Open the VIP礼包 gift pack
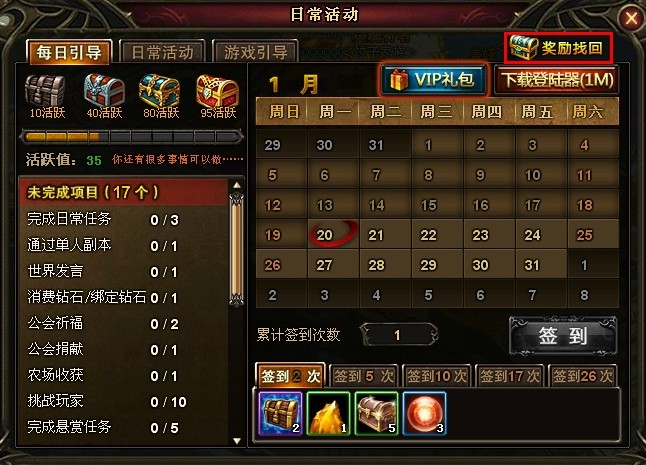 coord(434,79)
